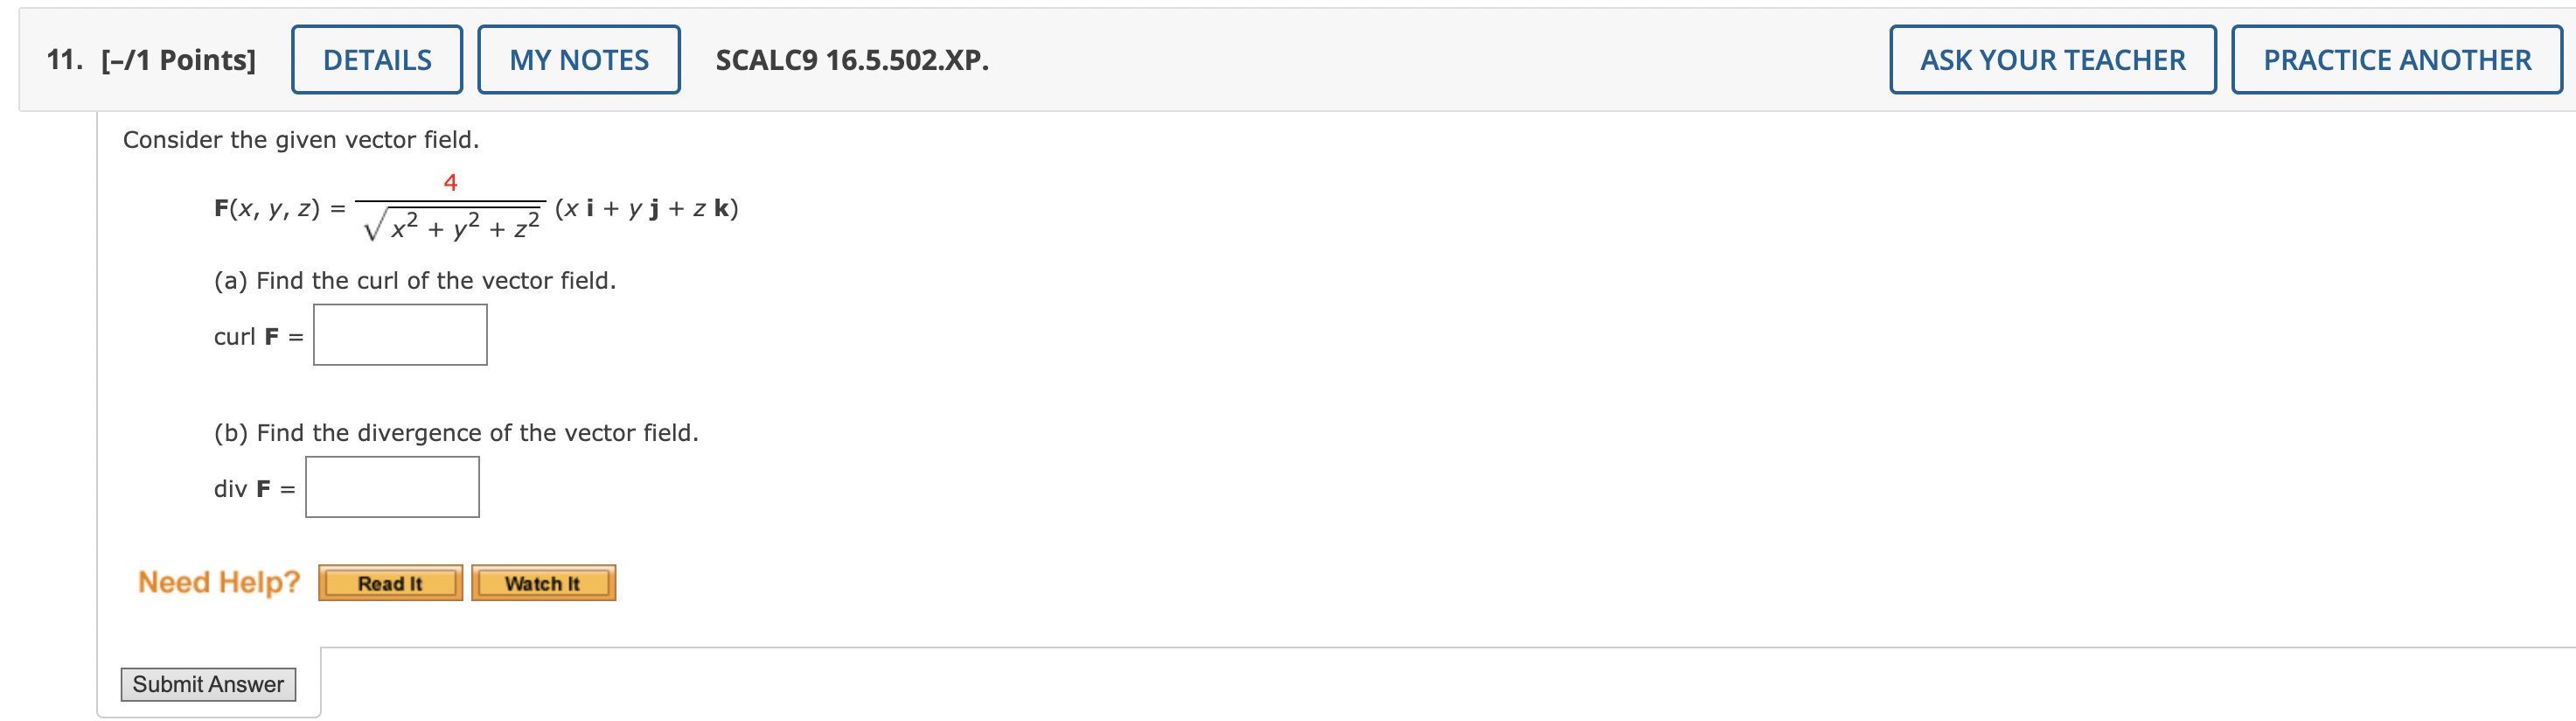This screenshot has width=2576, height=721.
Task: Launch the tutorial video via Watch It
Action: tap(542, 583)
